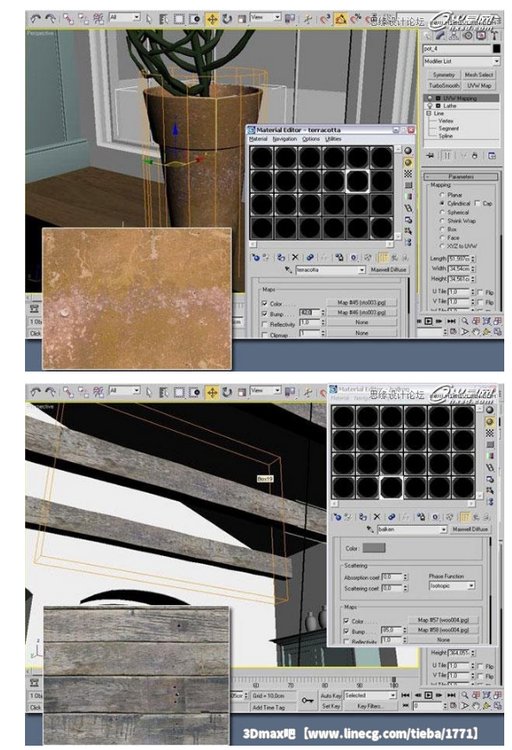Enable the Cap checkbox next to Cylindrical
The height and width of the screenshot is (750, 512).
pyautogui.click(x=478, y=203)
